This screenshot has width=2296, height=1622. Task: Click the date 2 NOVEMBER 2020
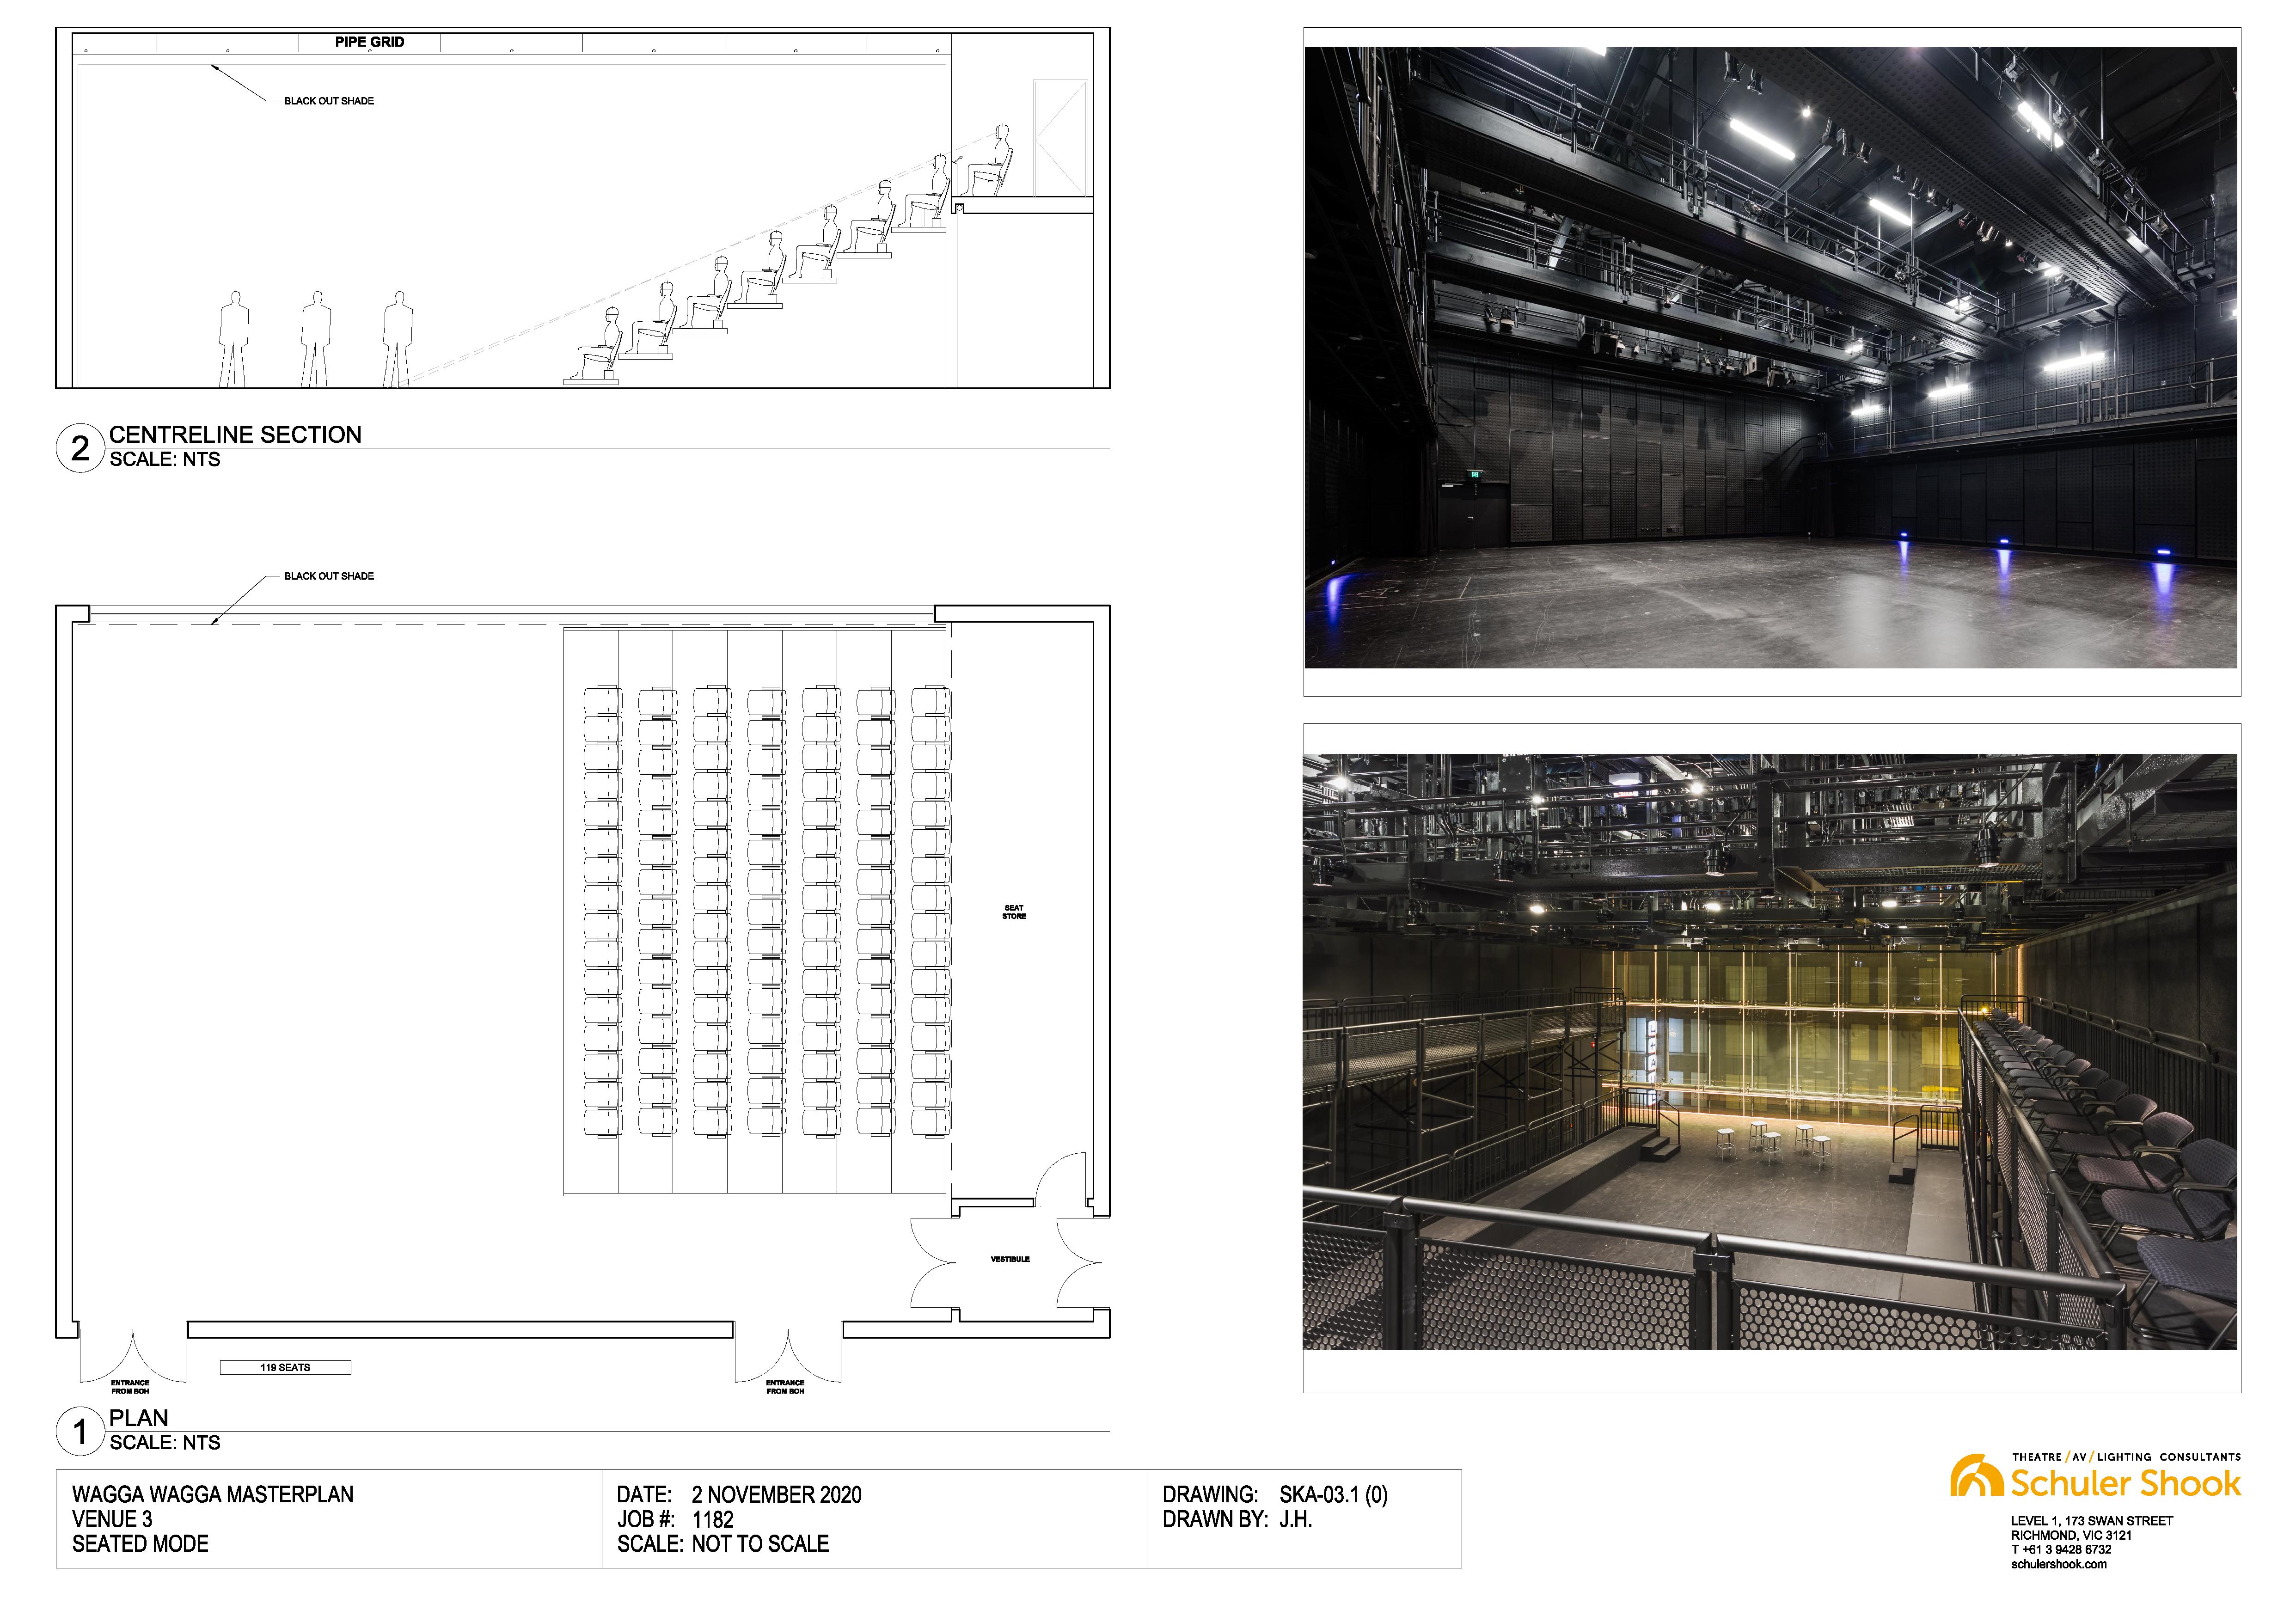click(776, 1494)
